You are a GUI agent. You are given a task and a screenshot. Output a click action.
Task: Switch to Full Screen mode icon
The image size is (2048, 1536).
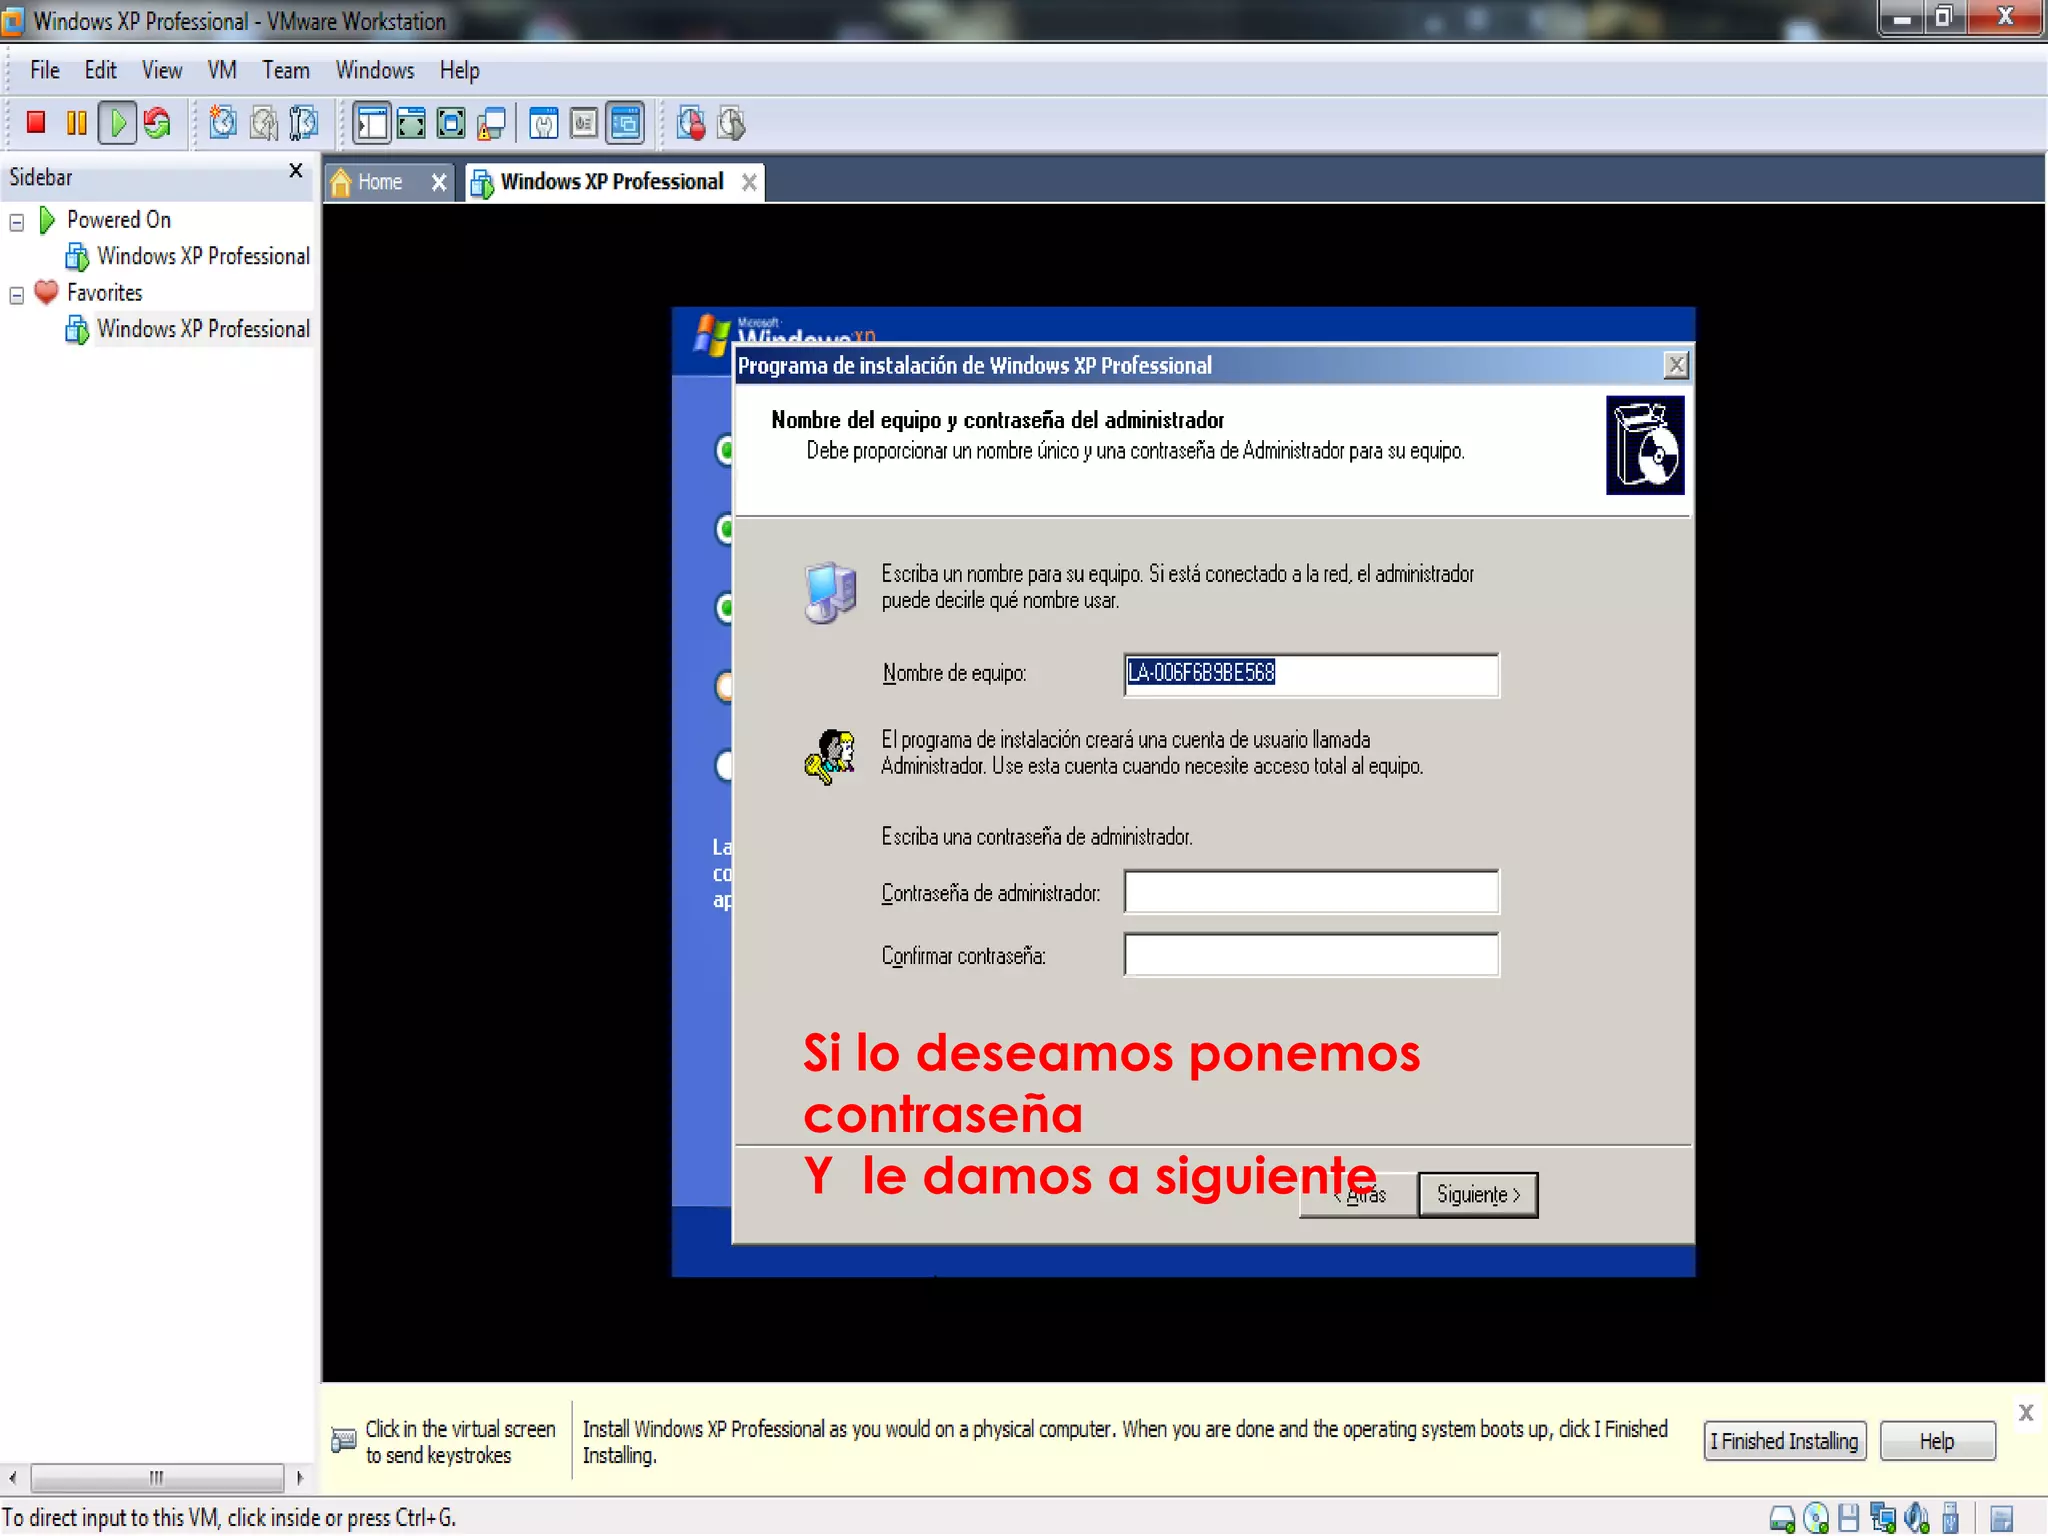coord(411,123)
